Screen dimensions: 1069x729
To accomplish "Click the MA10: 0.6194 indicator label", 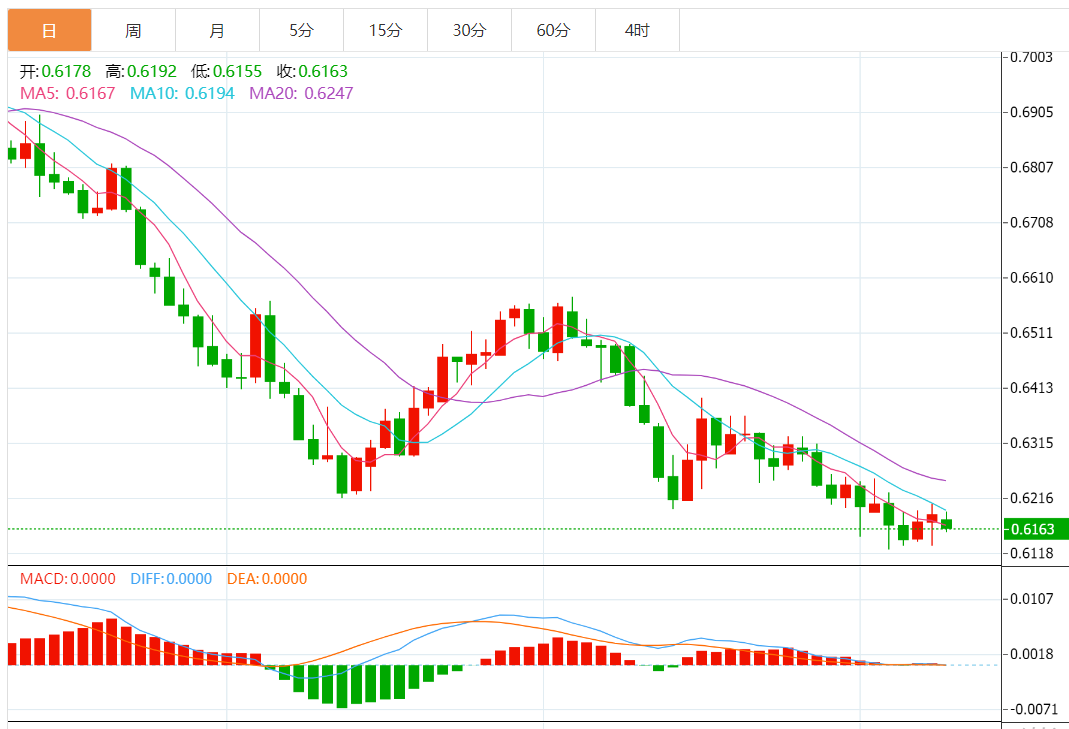I will click(x=182, y=93).
